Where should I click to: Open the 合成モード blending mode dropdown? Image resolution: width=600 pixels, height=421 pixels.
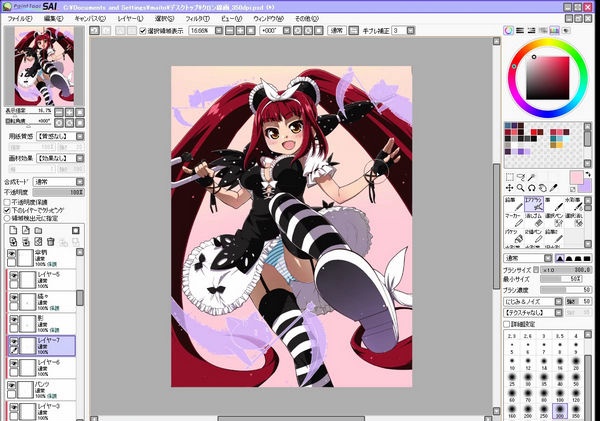pos(58,182)
